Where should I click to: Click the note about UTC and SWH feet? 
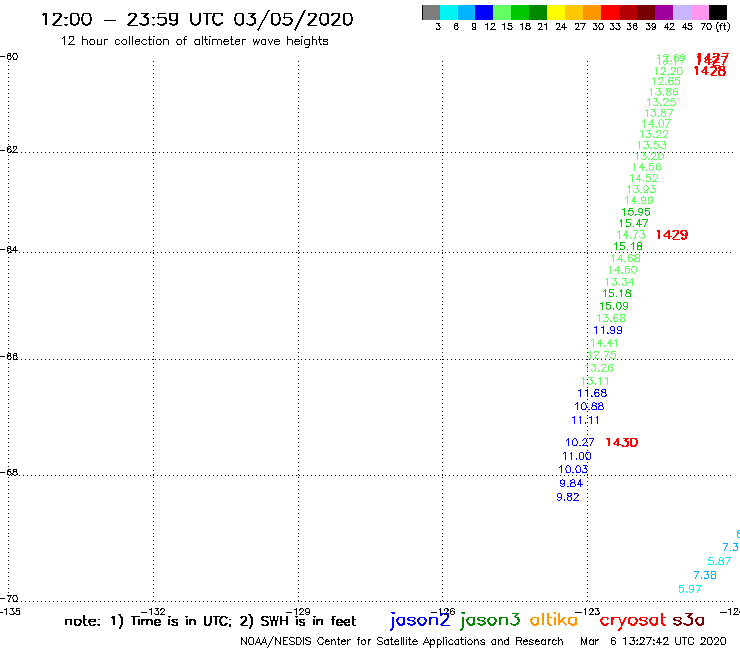[x=210, y=621]
